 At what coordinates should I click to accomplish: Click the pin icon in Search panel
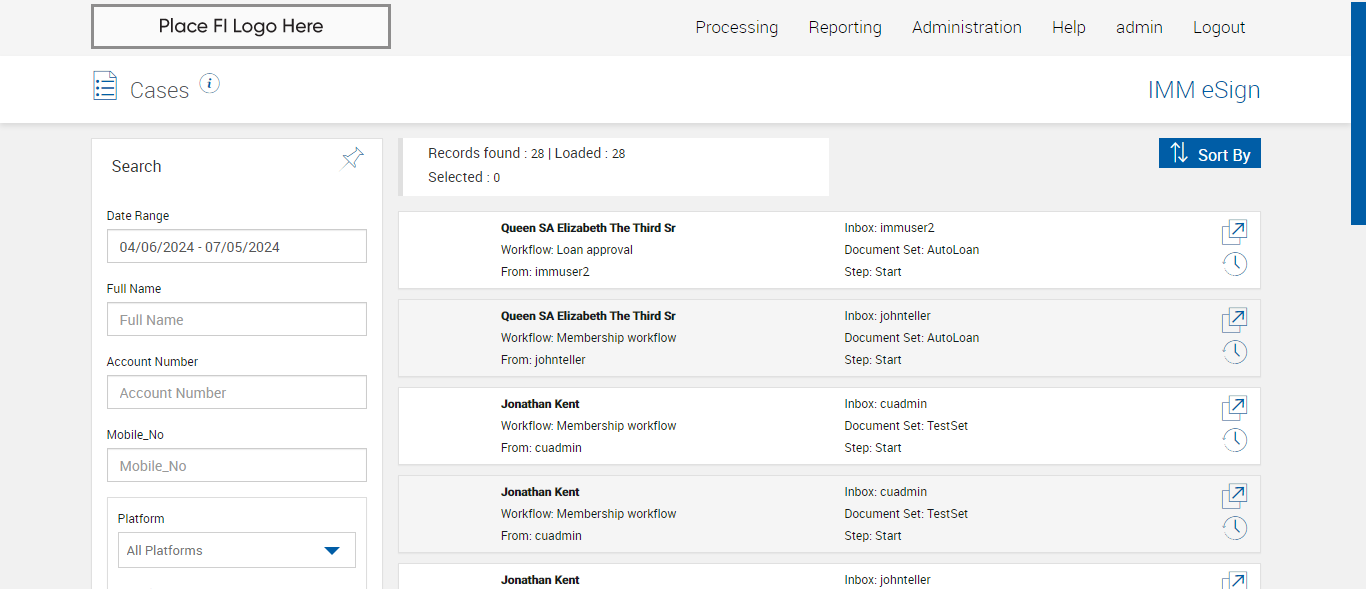352,158
